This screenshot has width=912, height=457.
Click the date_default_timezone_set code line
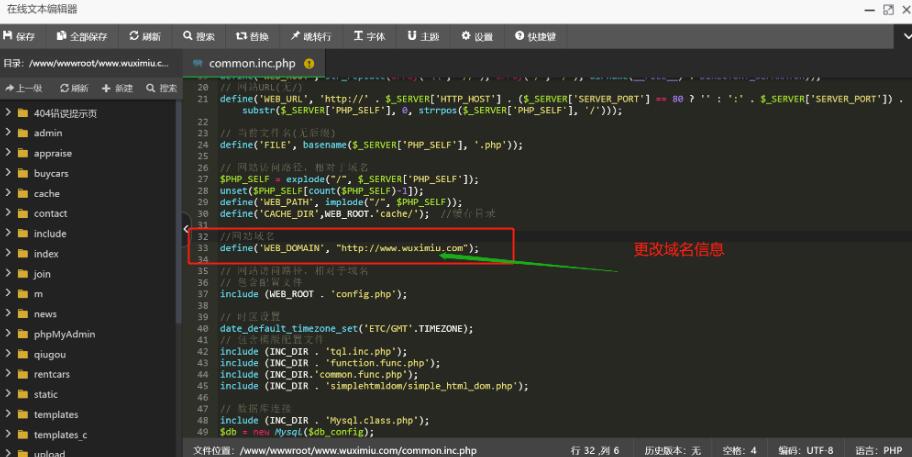[x=346, y=329]
